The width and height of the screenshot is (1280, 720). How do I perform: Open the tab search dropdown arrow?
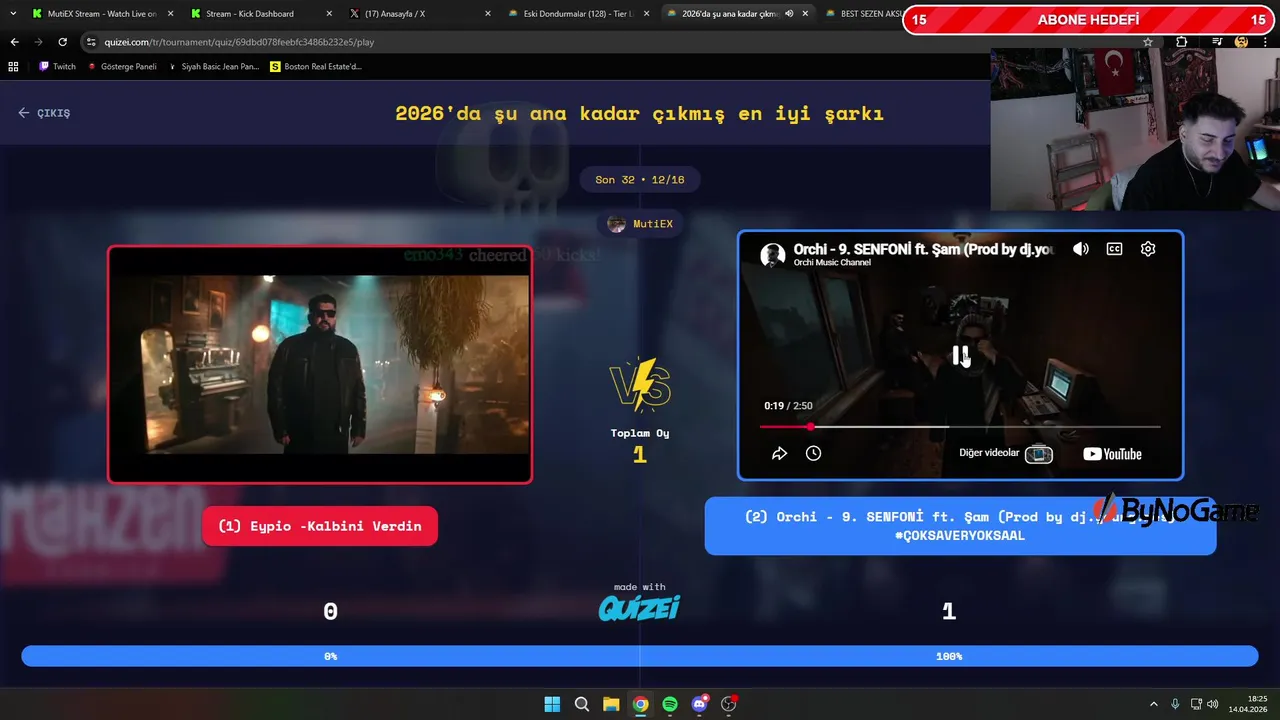(13, 14)
